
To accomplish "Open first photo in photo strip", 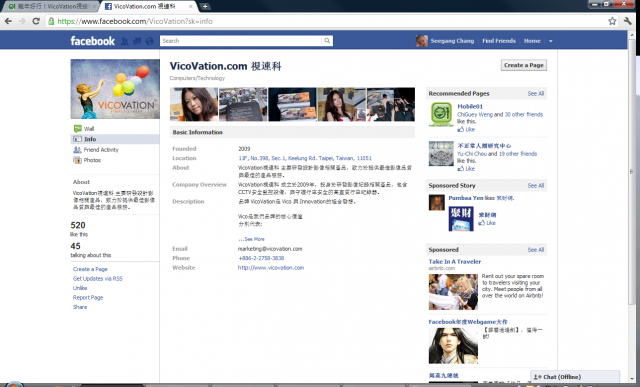I will (194, 105).
